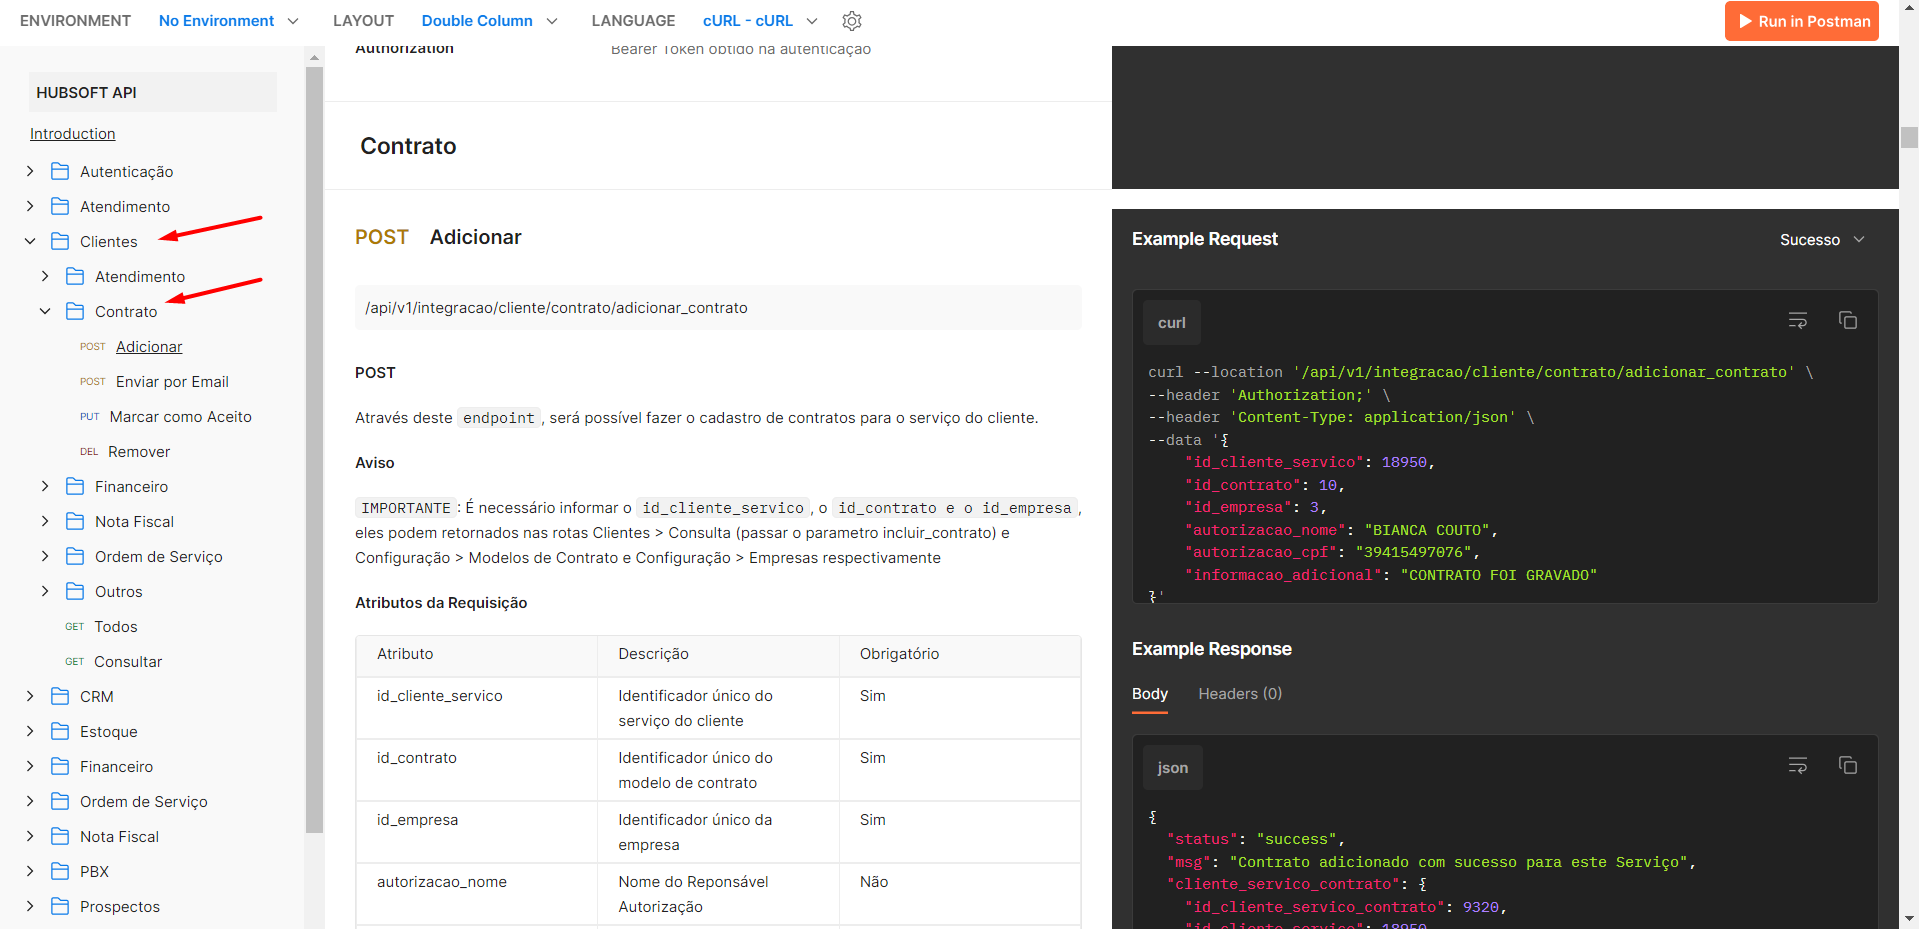
Task: Click the Run in Postman button
Action: pos(1802,21)
